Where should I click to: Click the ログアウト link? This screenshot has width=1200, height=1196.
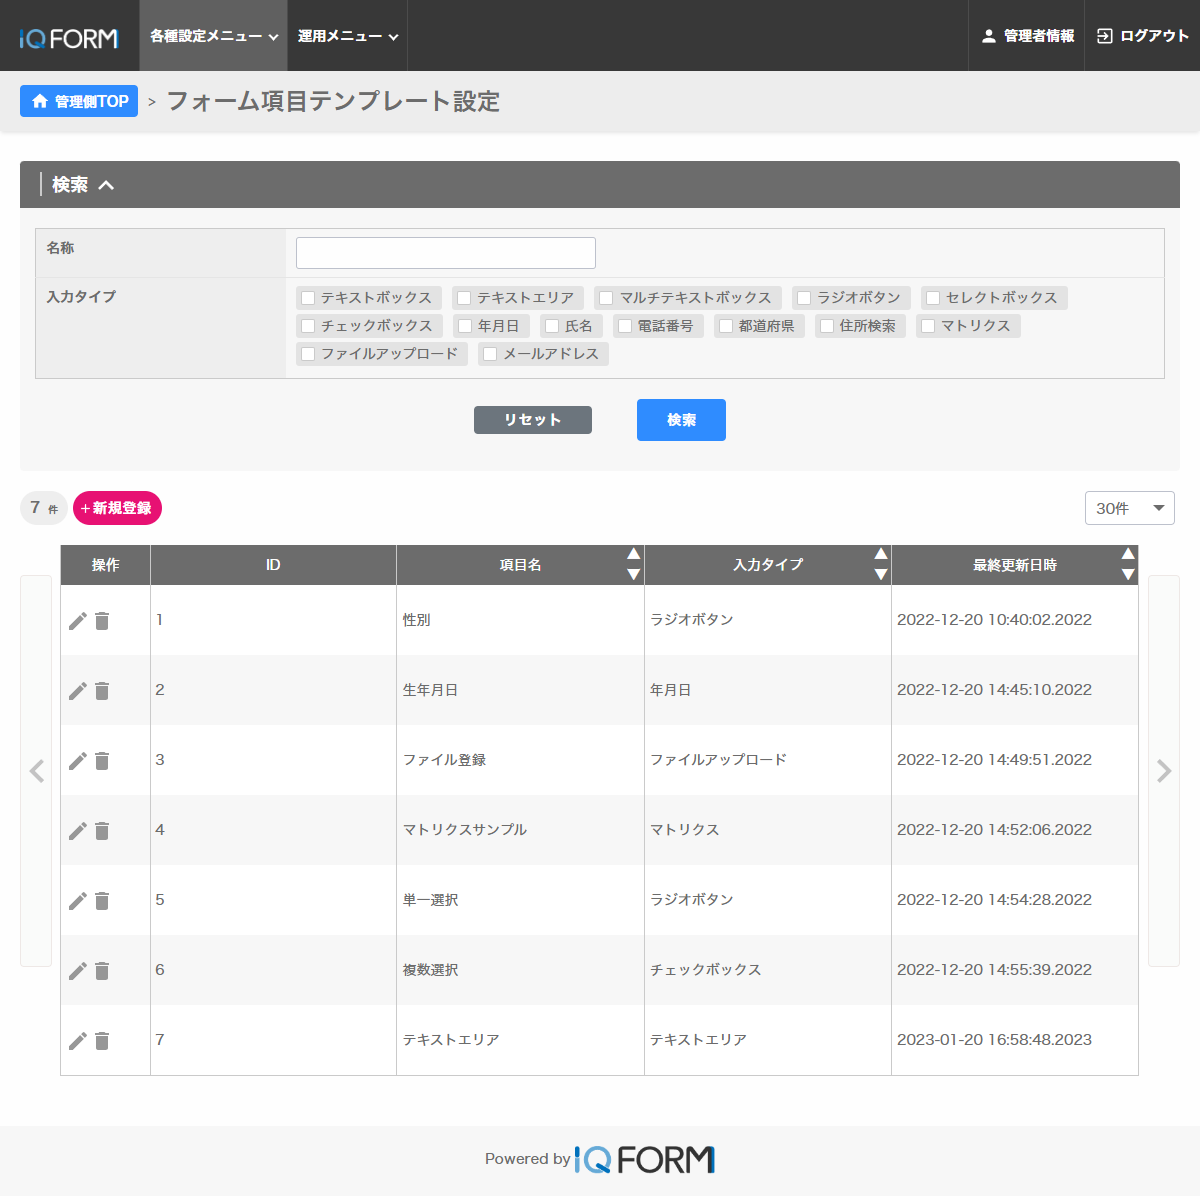pyautogui.click(x=1142, y=36)
